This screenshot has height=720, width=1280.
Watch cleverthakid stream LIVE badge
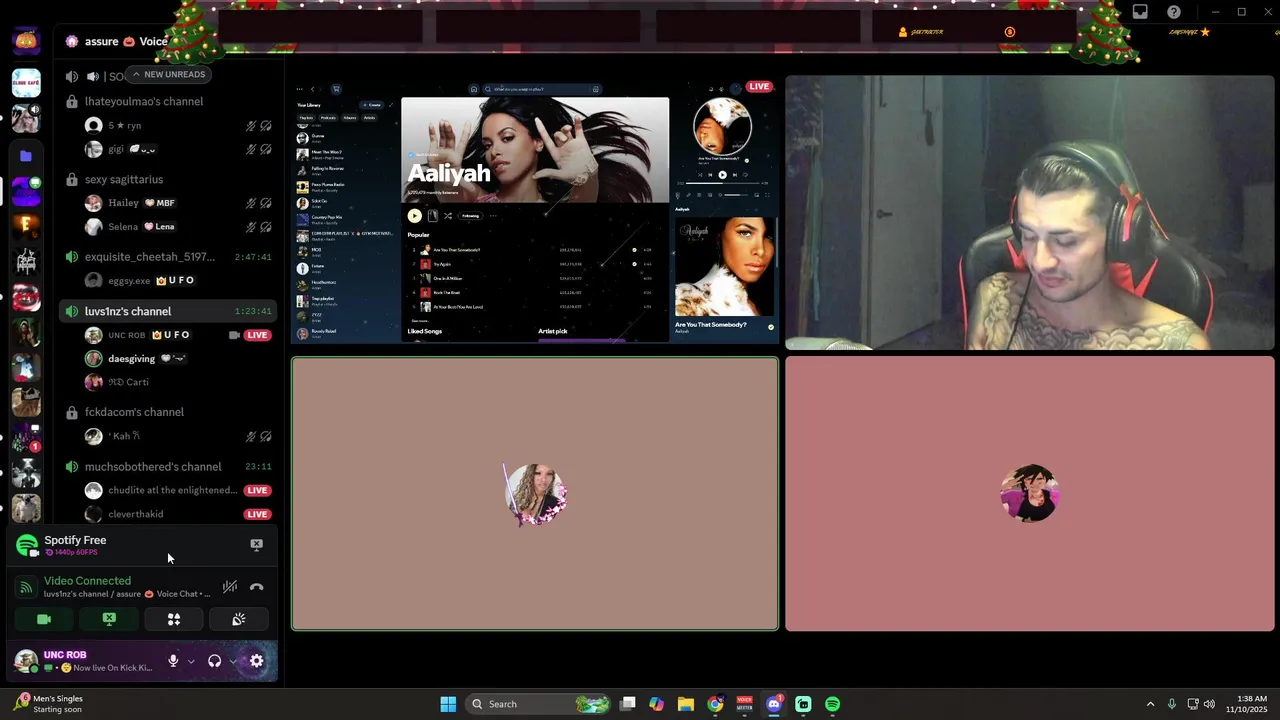pos(258,514)
